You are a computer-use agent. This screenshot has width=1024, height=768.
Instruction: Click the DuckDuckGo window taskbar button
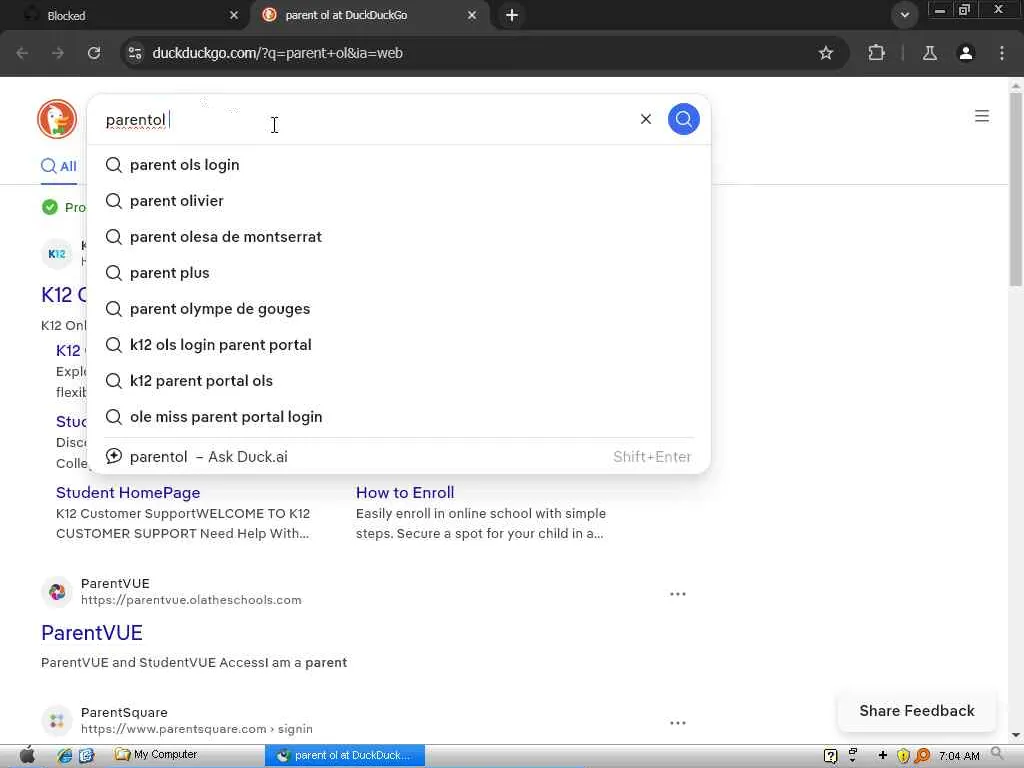(345, 755)
